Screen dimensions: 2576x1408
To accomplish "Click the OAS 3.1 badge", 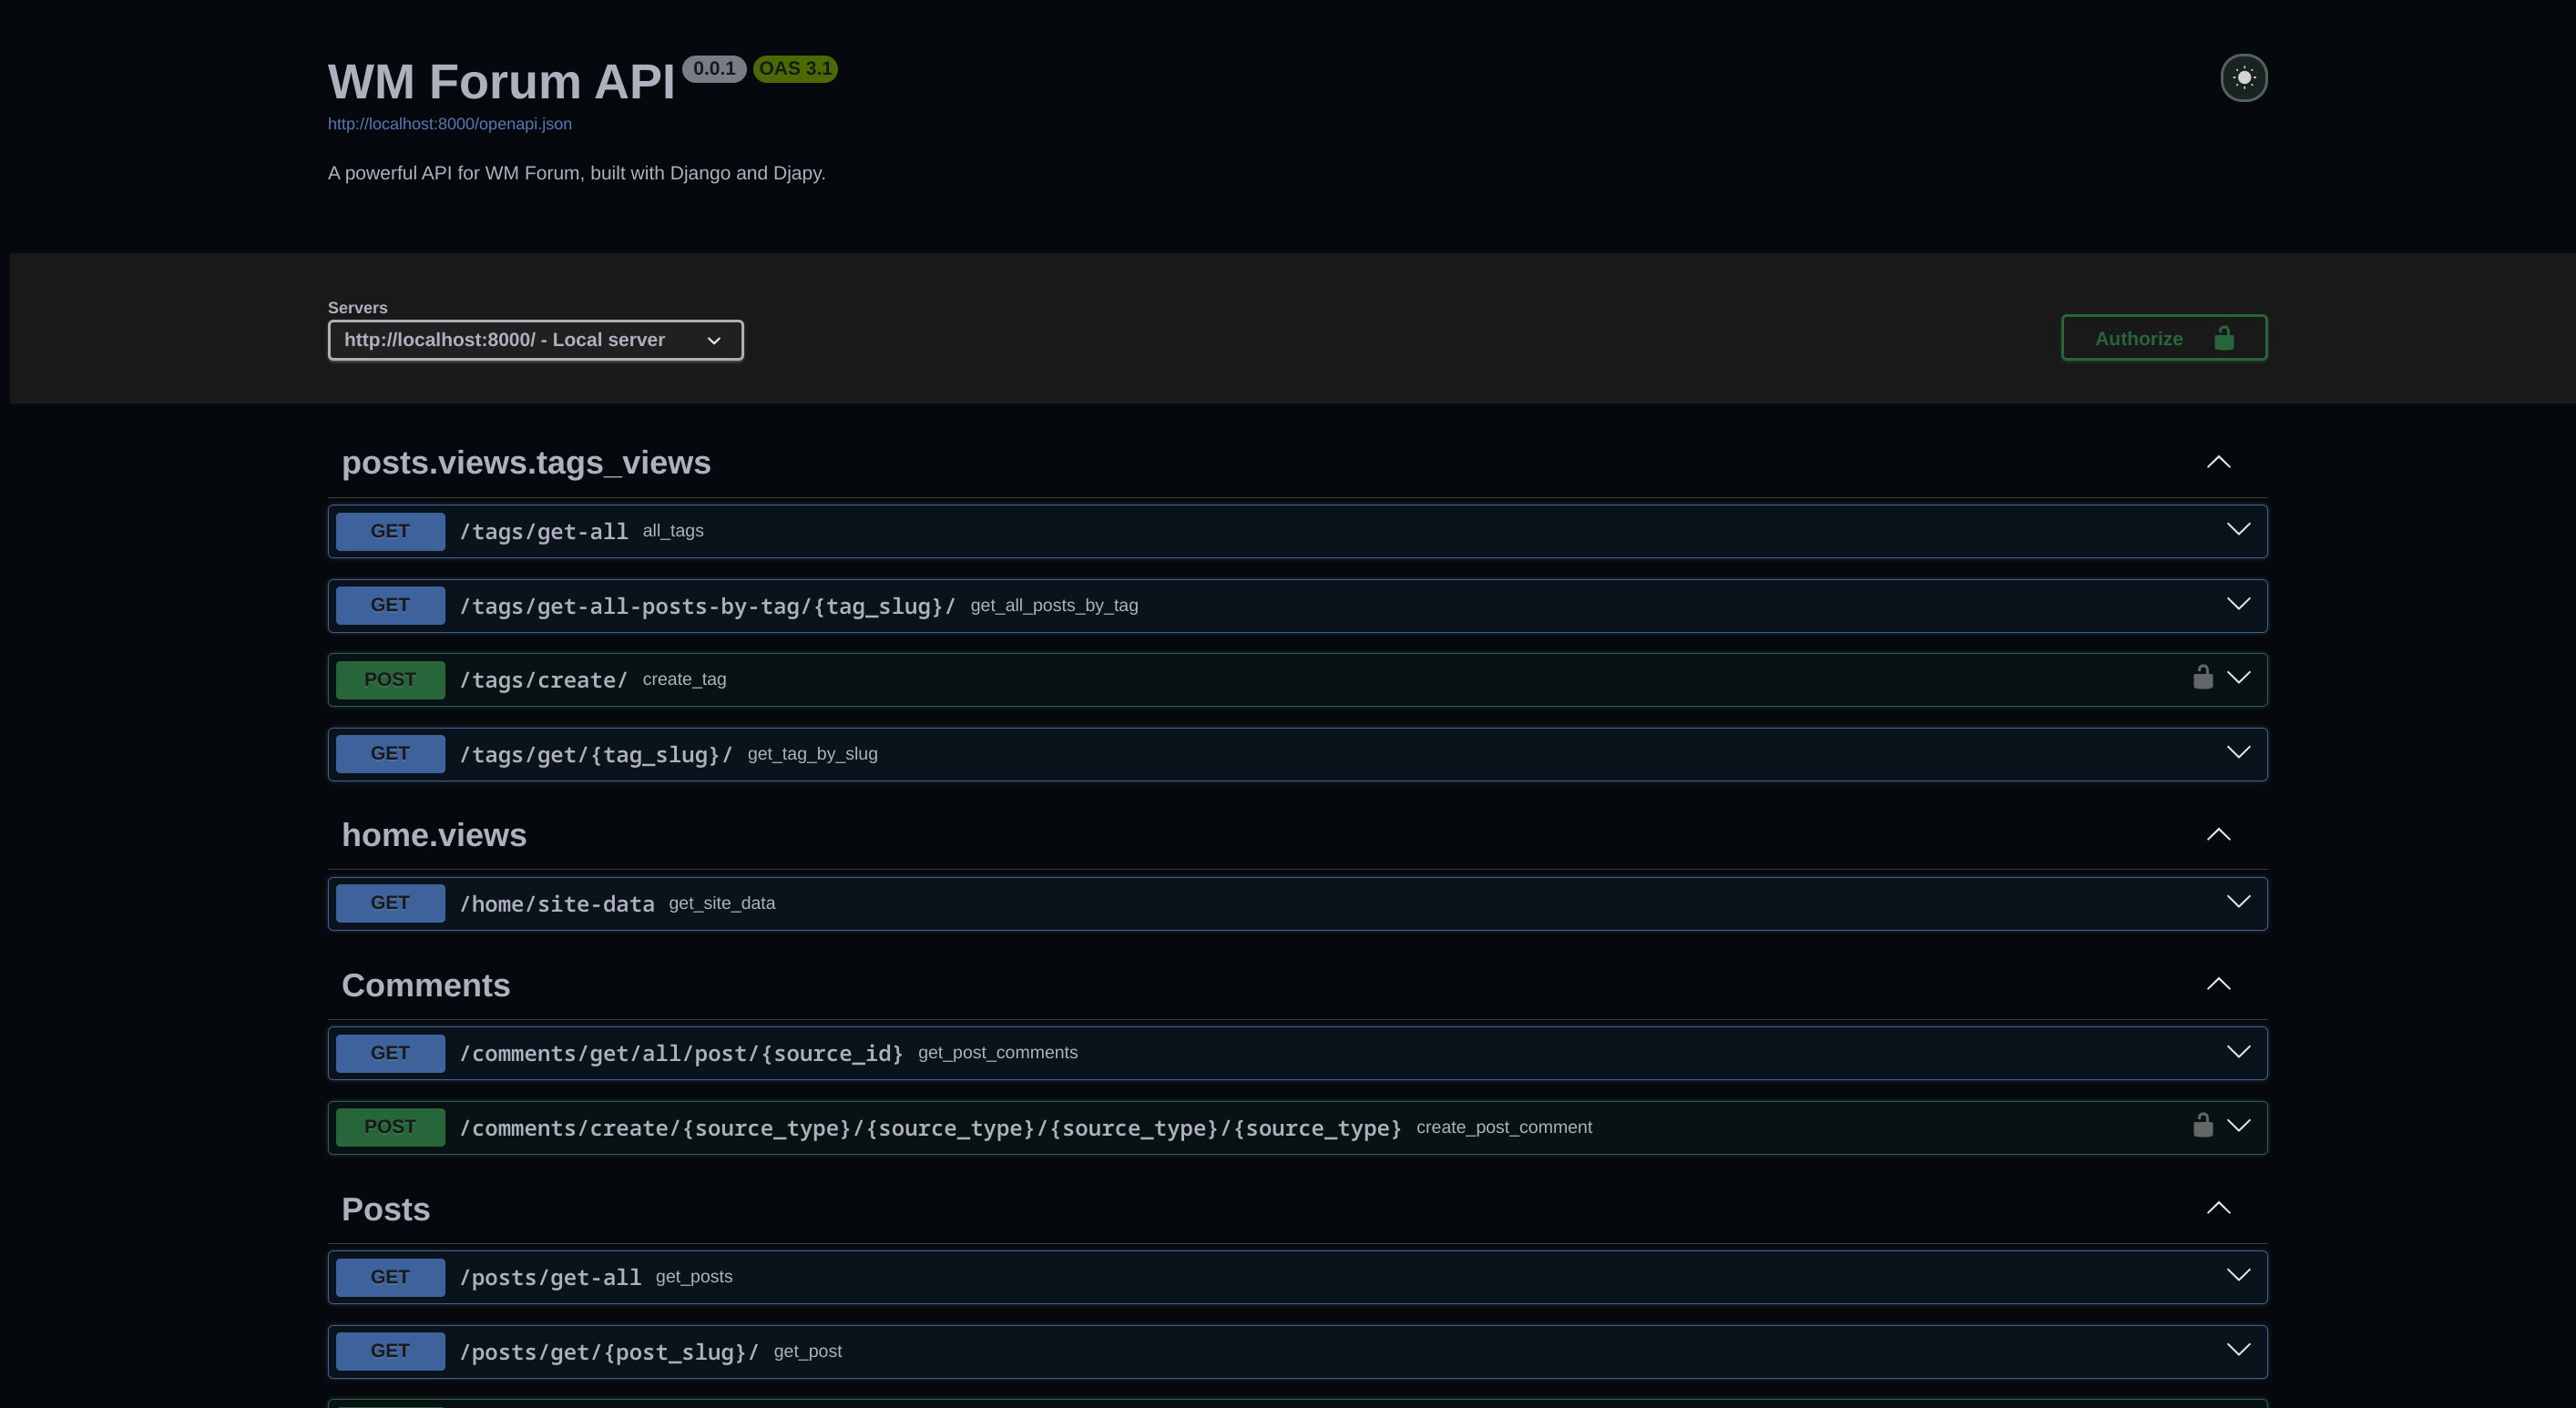I will [795, 69].
